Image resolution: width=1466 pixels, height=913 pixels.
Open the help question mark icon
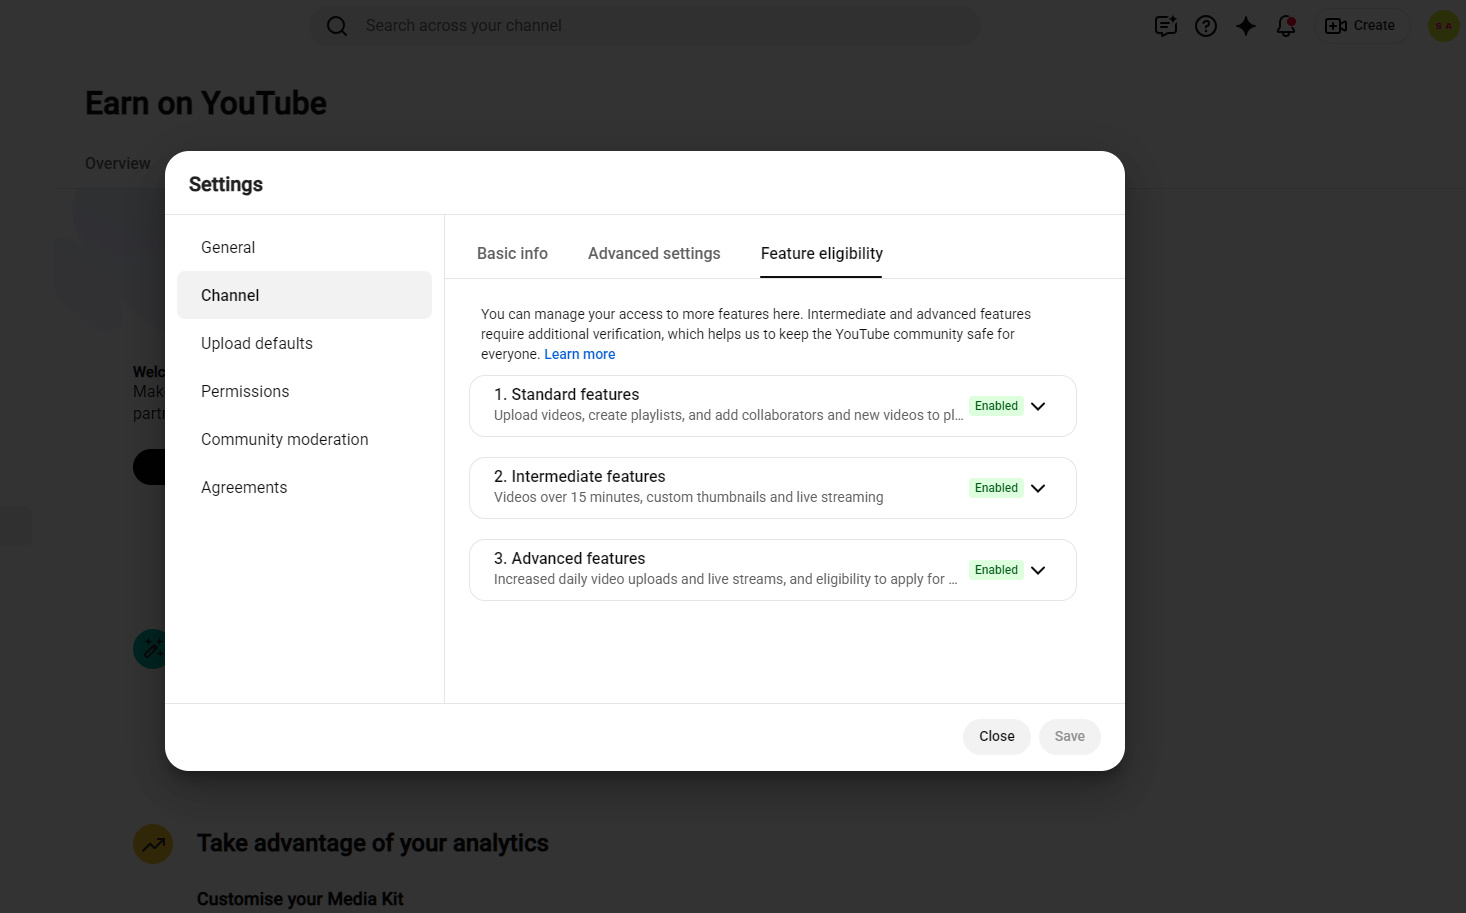1206,26
